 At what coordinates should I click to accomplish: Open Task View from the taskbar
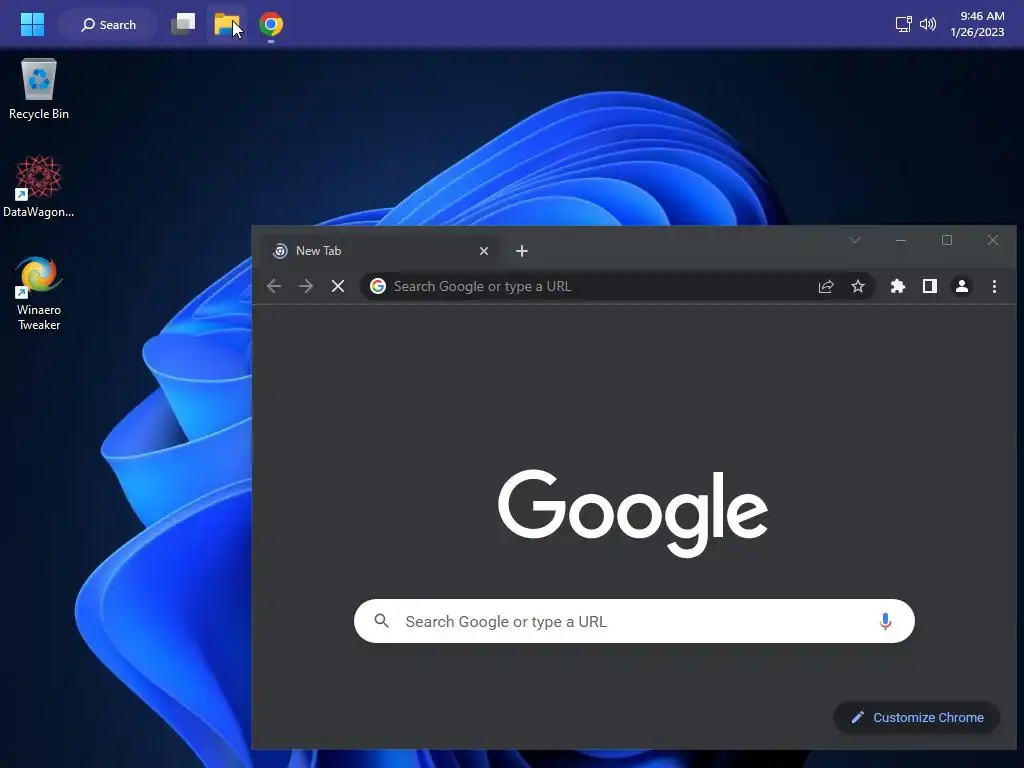[183, 25]
